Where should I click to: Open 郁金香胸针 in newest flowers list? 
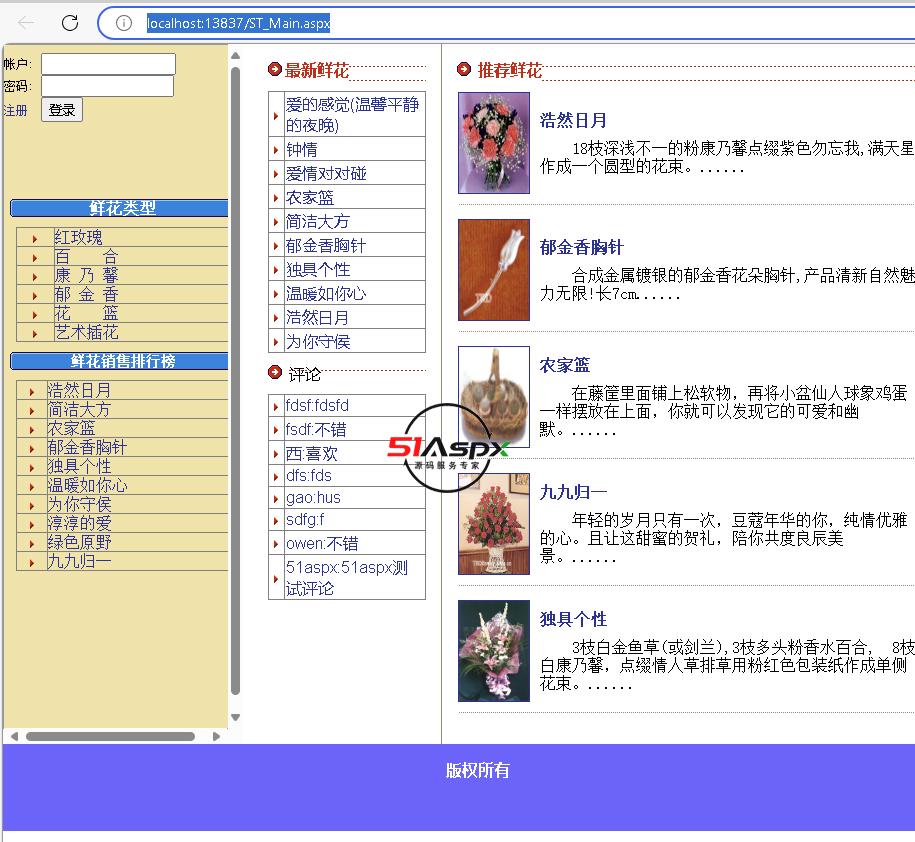[x=326, y=245]
